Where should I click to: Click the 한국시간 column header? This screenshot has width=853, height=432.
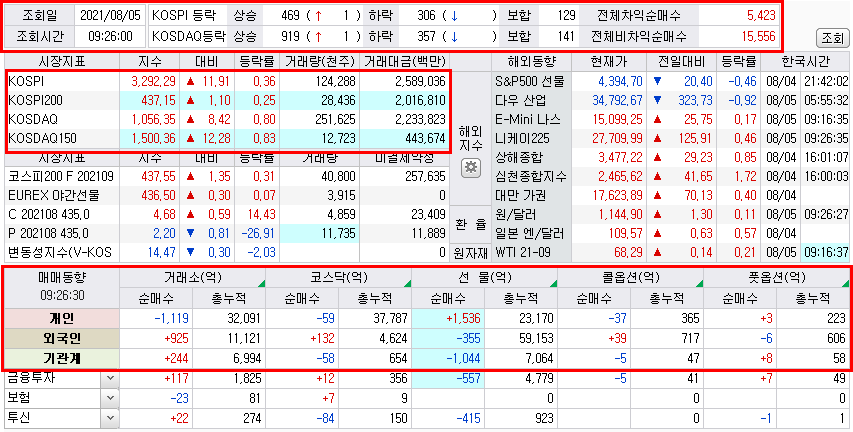coord(807,61)
